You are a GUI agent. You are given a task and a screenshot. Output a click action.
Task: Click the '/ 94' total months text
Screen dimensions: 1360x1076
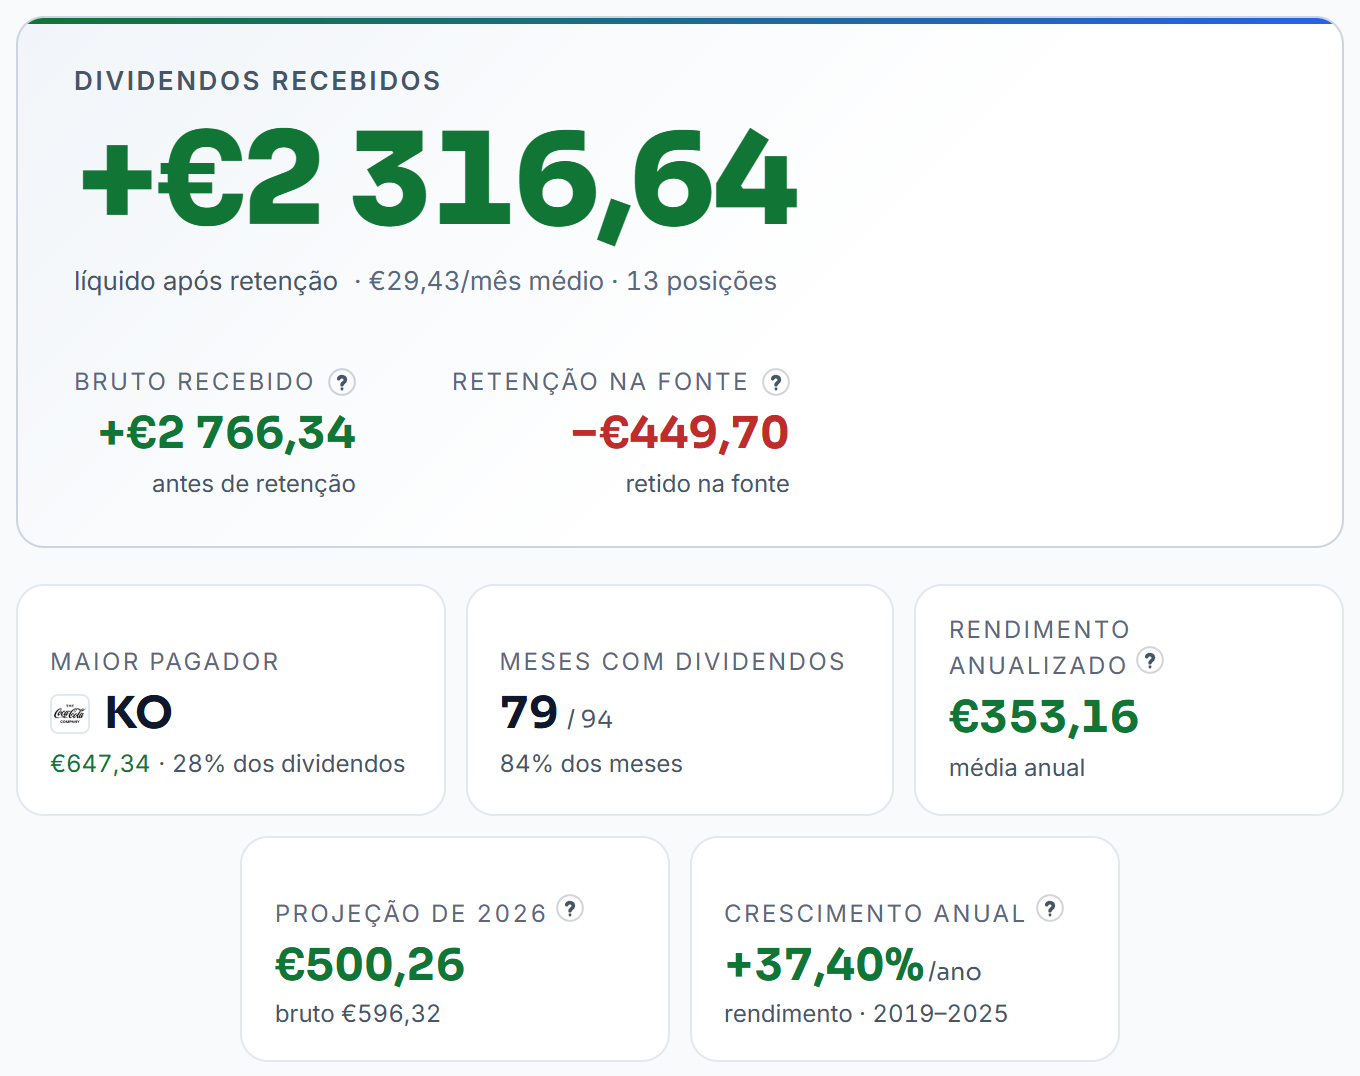590,719
